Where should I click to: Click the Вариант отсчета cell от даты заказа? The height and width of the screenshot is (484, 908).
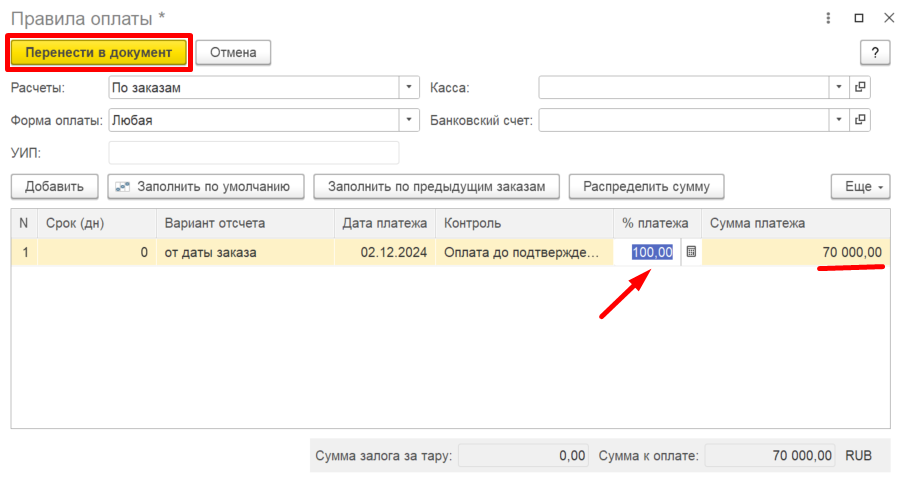(245, 252)
